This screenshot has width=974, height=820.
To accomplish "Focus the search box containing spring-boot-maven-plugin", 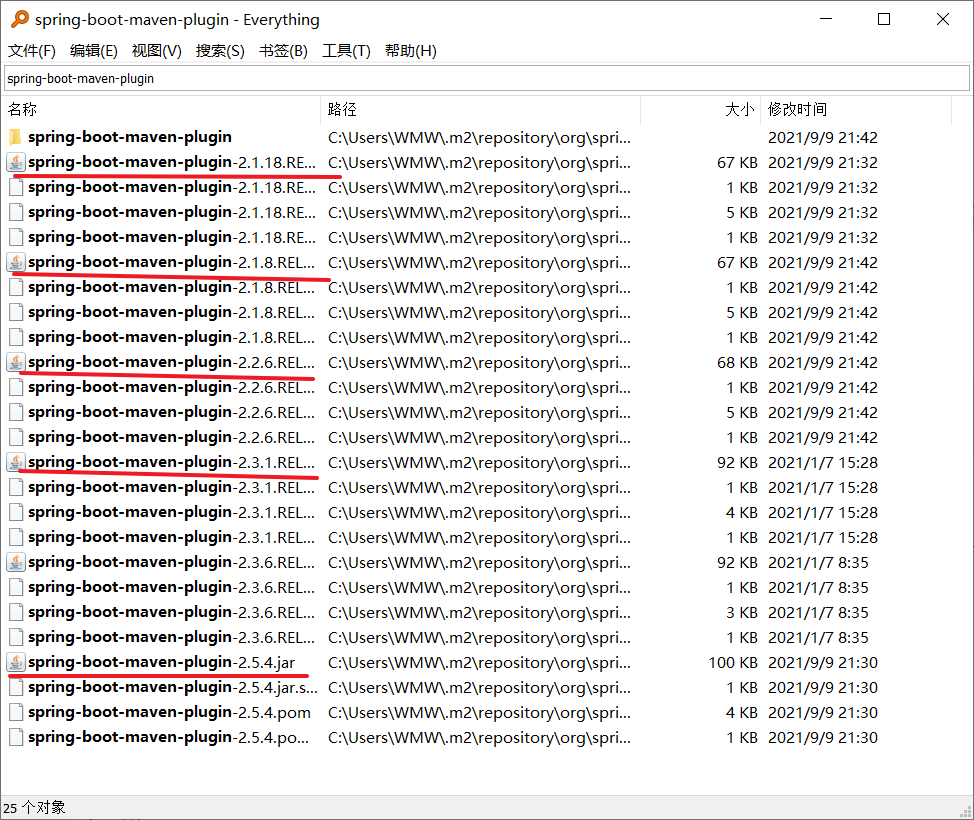I will pyautogui.click(x=486, y=78).
